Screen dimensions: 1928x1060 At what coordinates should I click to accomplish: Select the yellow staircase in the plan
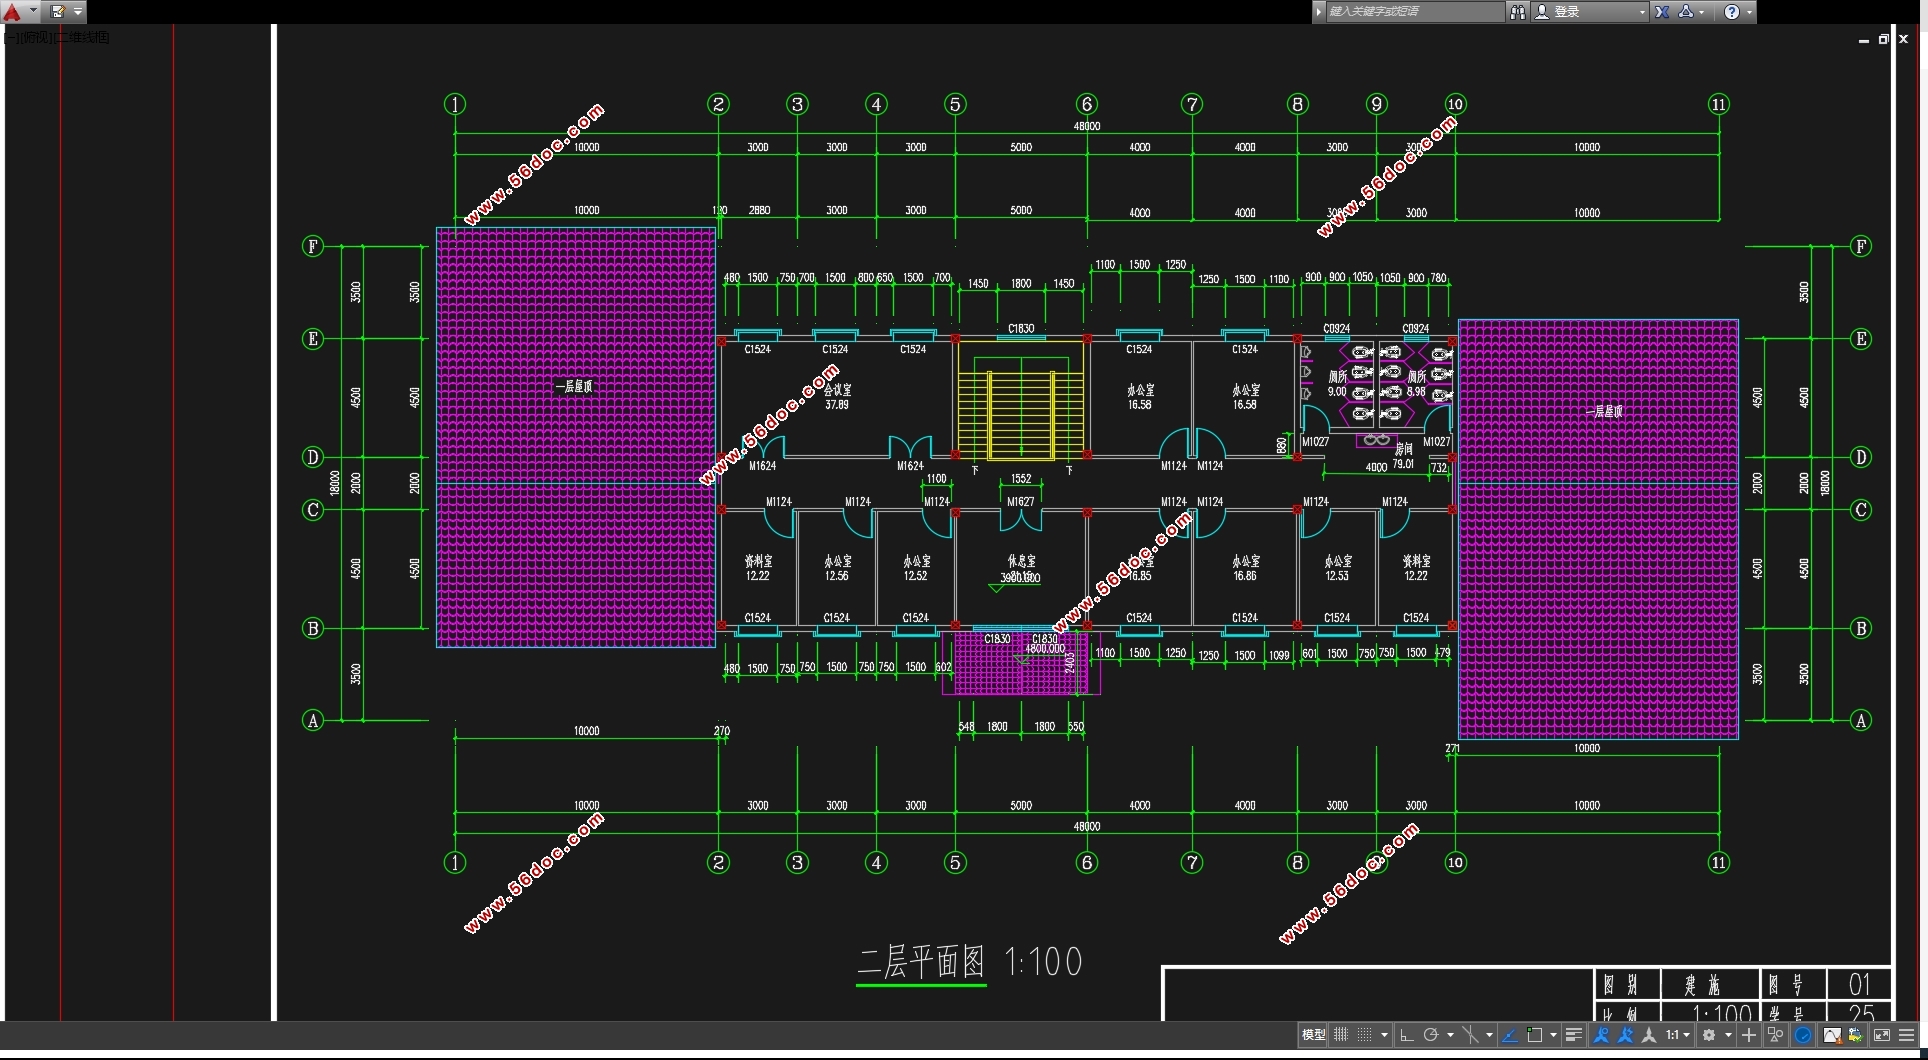tap(1020, 400)
